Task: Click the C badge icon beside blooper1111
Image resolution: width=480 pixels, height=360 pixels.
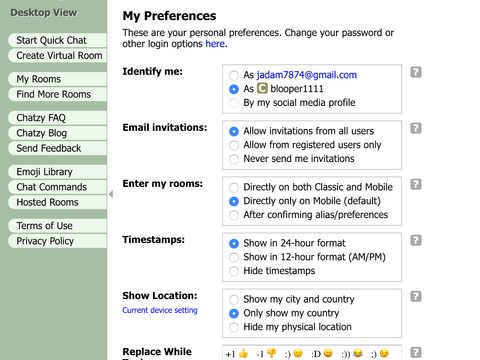Action: click(262, 88)
